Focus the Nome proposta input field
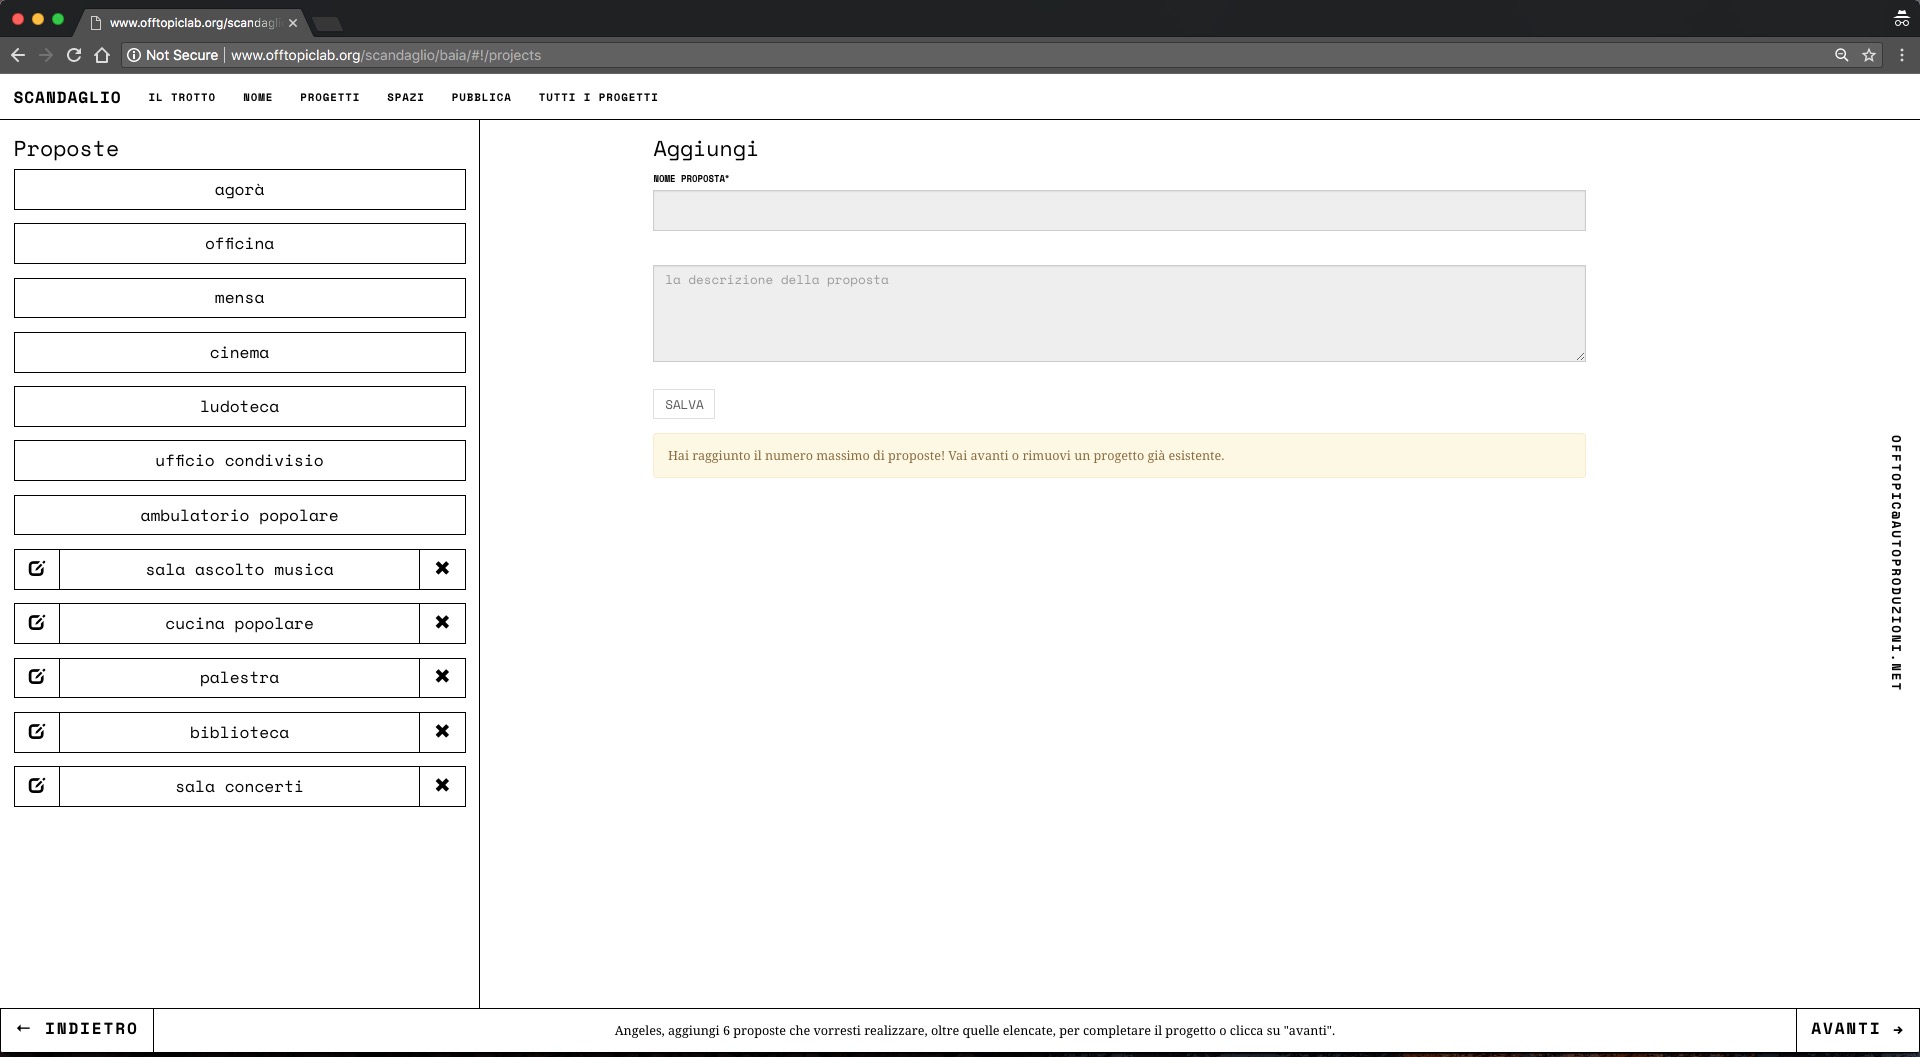The image size is (1920, 1057). coord(1119,210)
